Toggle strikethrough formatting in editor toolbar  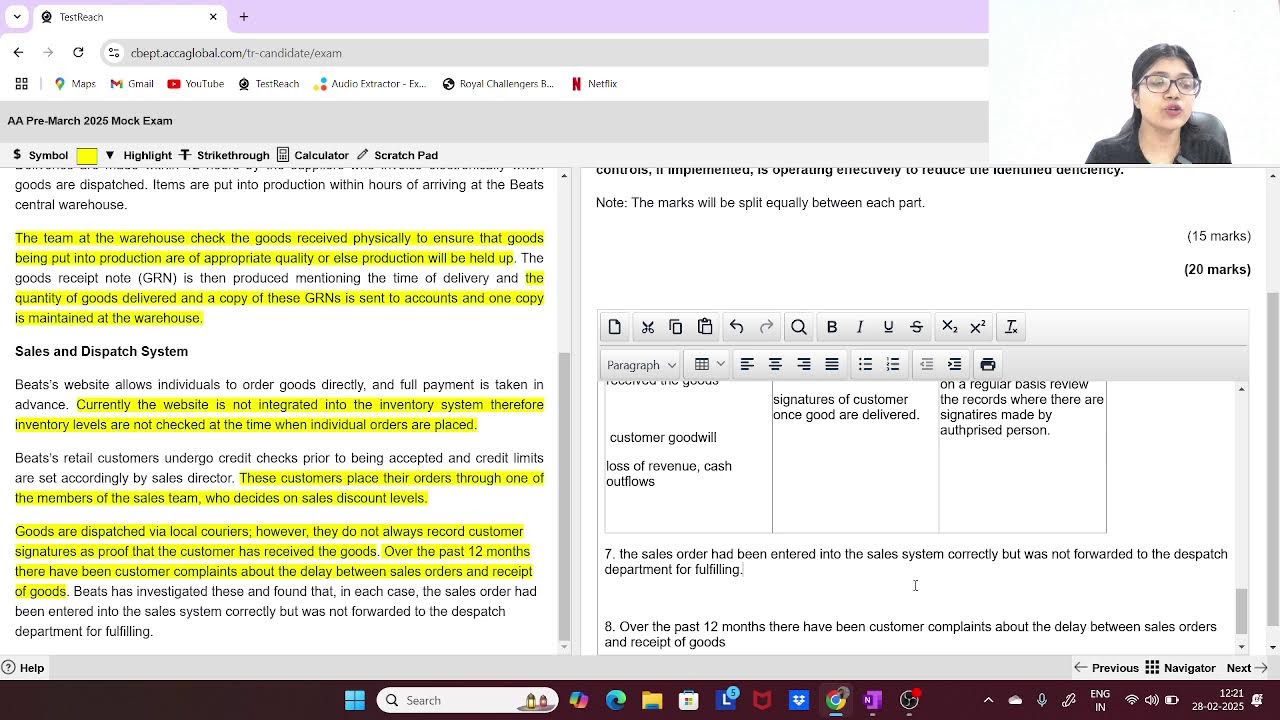(916, 327)
